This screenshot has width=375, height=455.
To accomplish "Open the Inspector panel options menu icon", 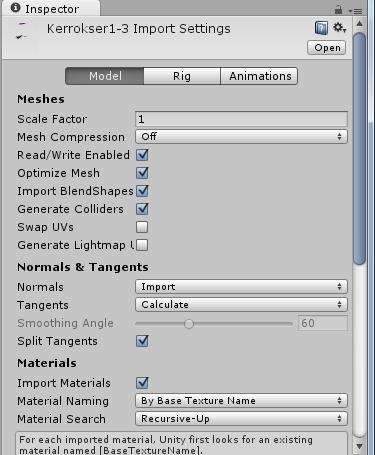I will (355, 11).
